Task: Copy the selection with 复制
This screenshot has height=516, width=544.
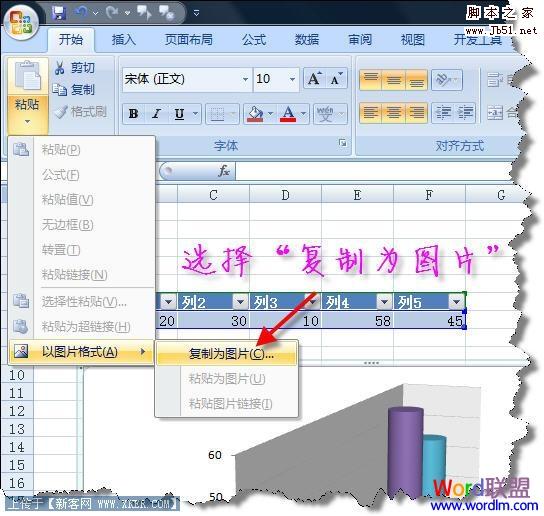Action: tap(74, 90)
